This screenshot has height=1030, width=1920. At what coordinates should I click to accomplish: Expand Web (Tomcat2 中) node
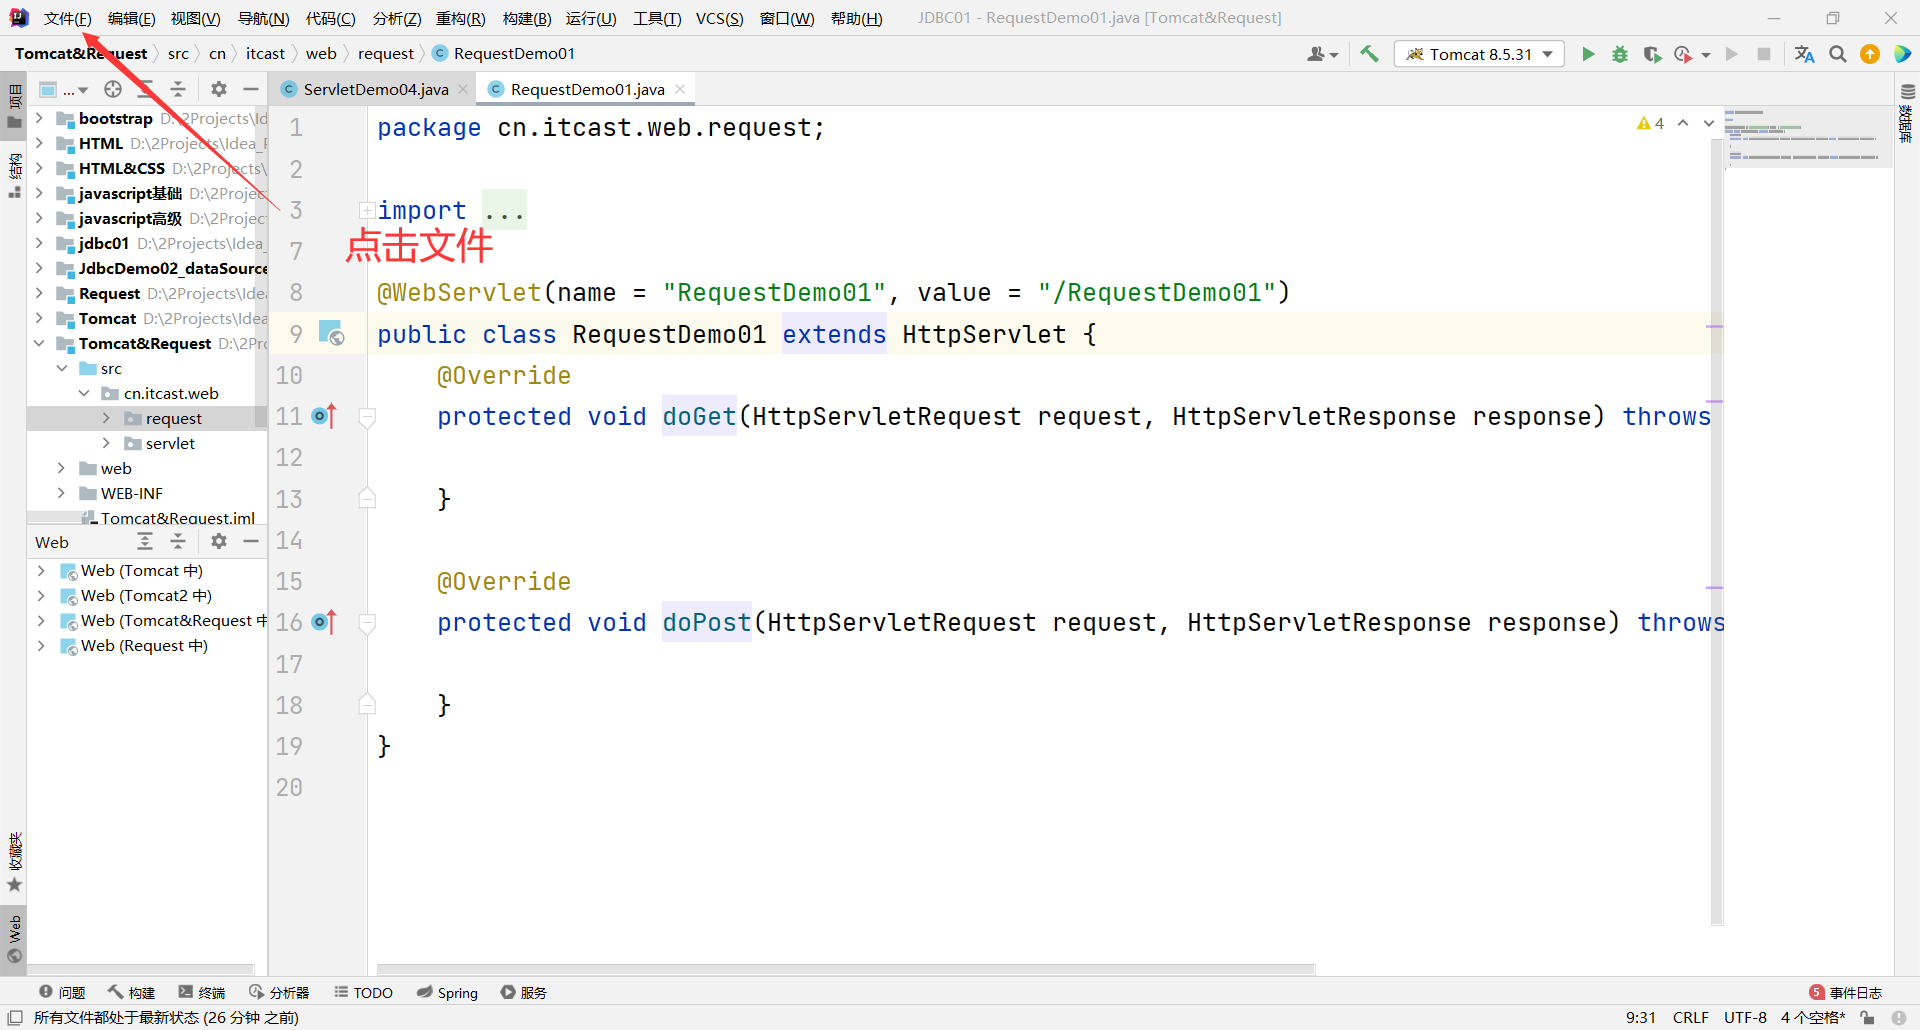[41, 596]
